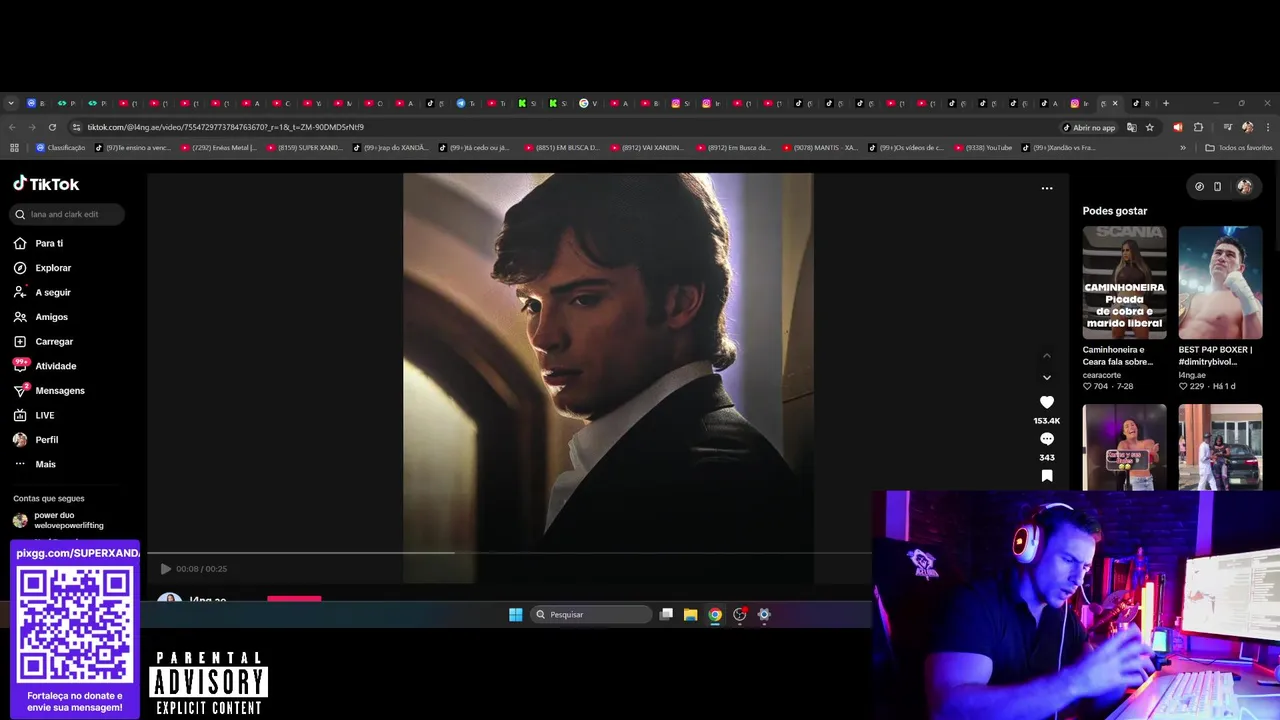Open Chrome three-dot menu
The height and width of the screenshot is (720, 1280).
point(1267,127)
